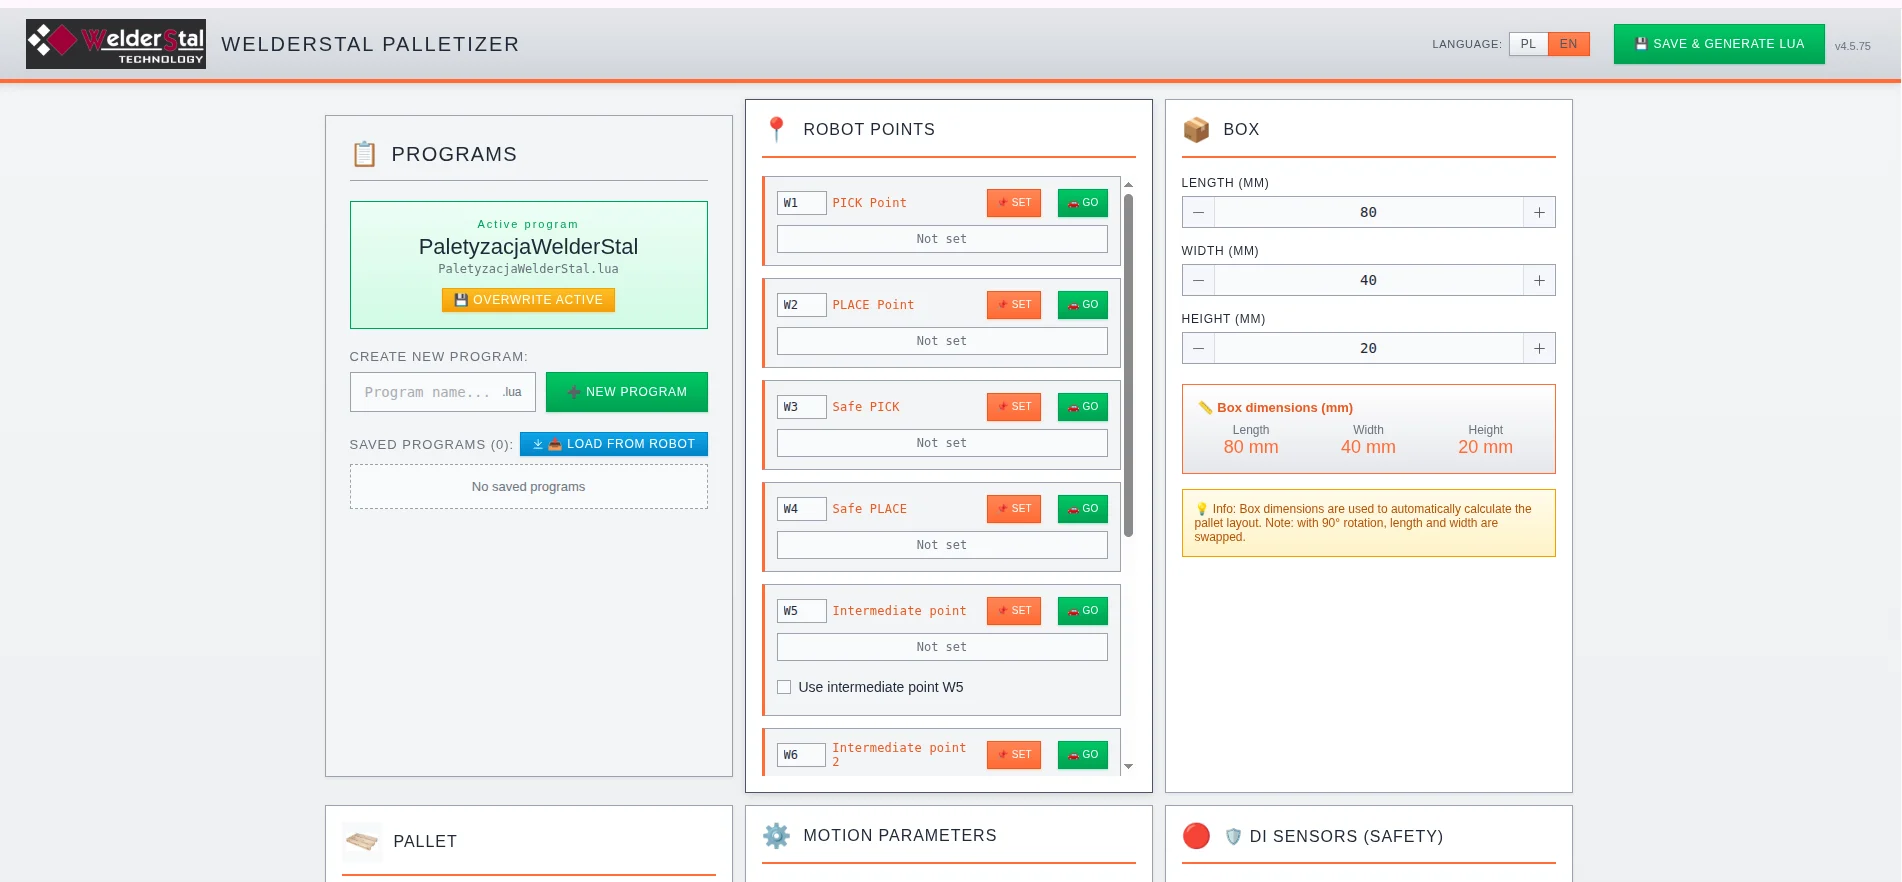
Task: Click the Robot Points scroll up arrow
Action: tap(1128, 185)
